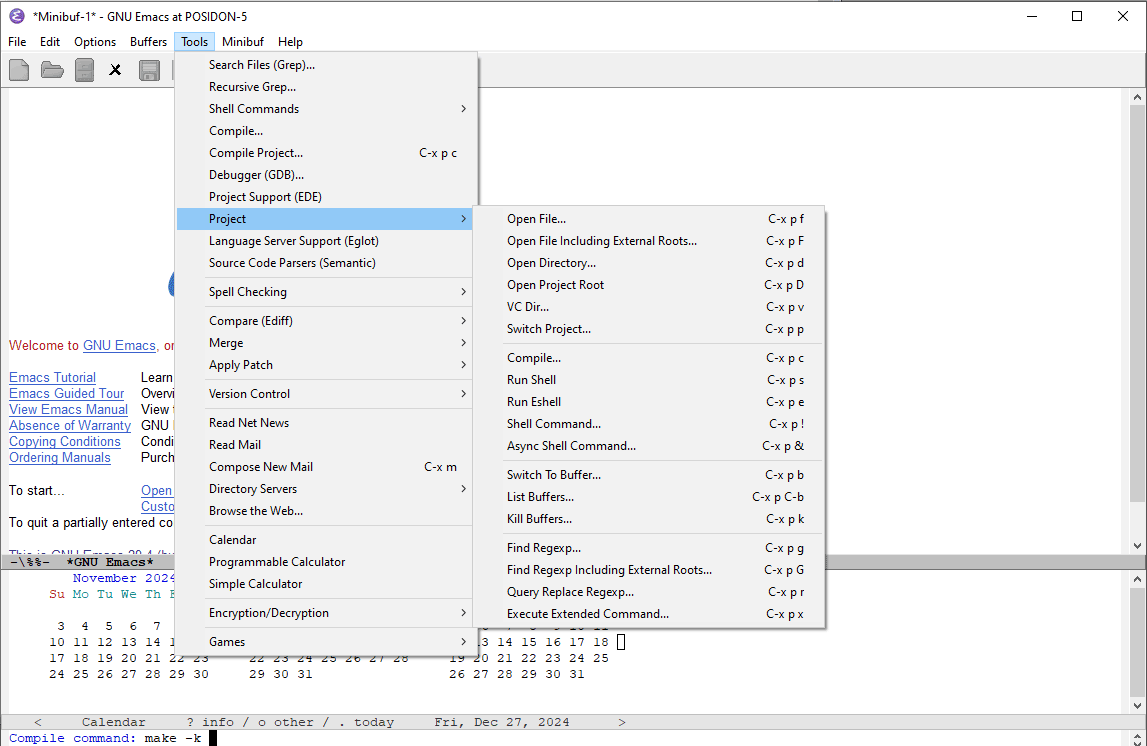Image resolution: width=1147 pixels, height=746 pixels.
Task: Click the top window's scrollbar up arrow
Action: (1137, 97)
